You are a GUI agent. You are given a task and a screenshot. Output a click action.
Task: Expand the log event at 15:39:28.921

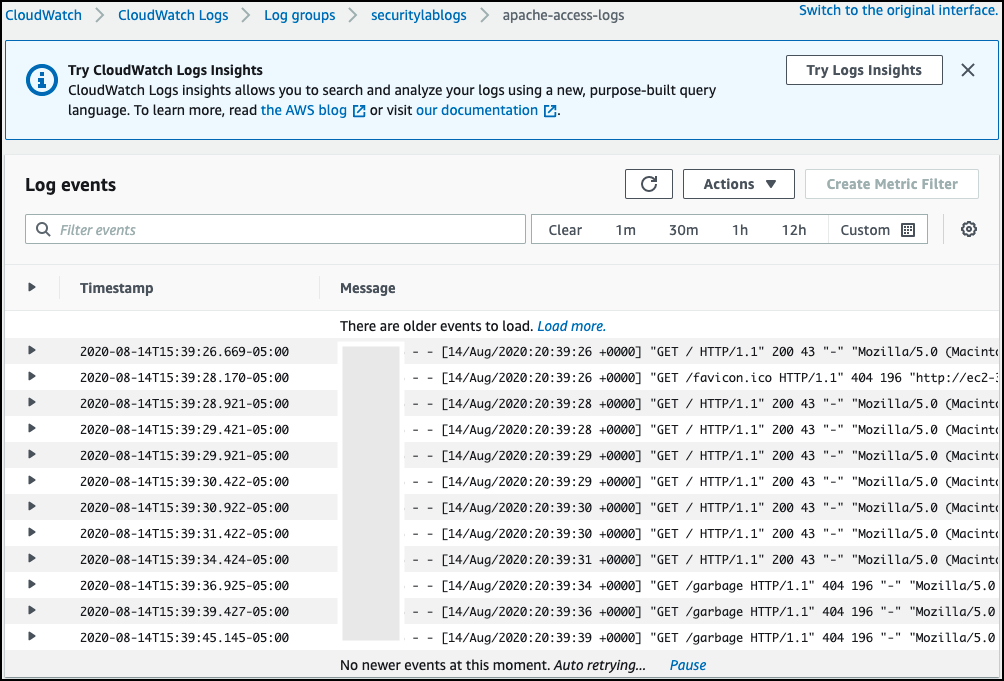[31, 402]
